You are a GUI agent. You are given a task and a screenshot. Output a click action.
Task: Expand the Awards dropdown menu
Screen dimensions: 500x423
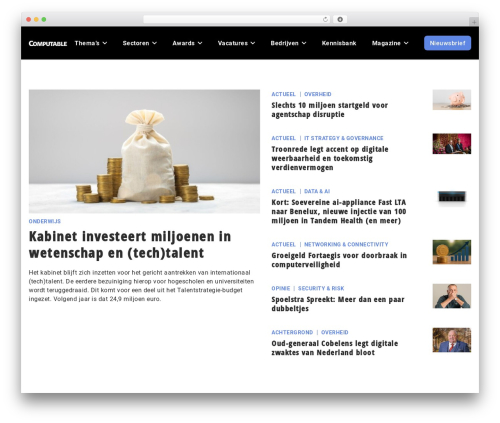(x=187, y=43)
